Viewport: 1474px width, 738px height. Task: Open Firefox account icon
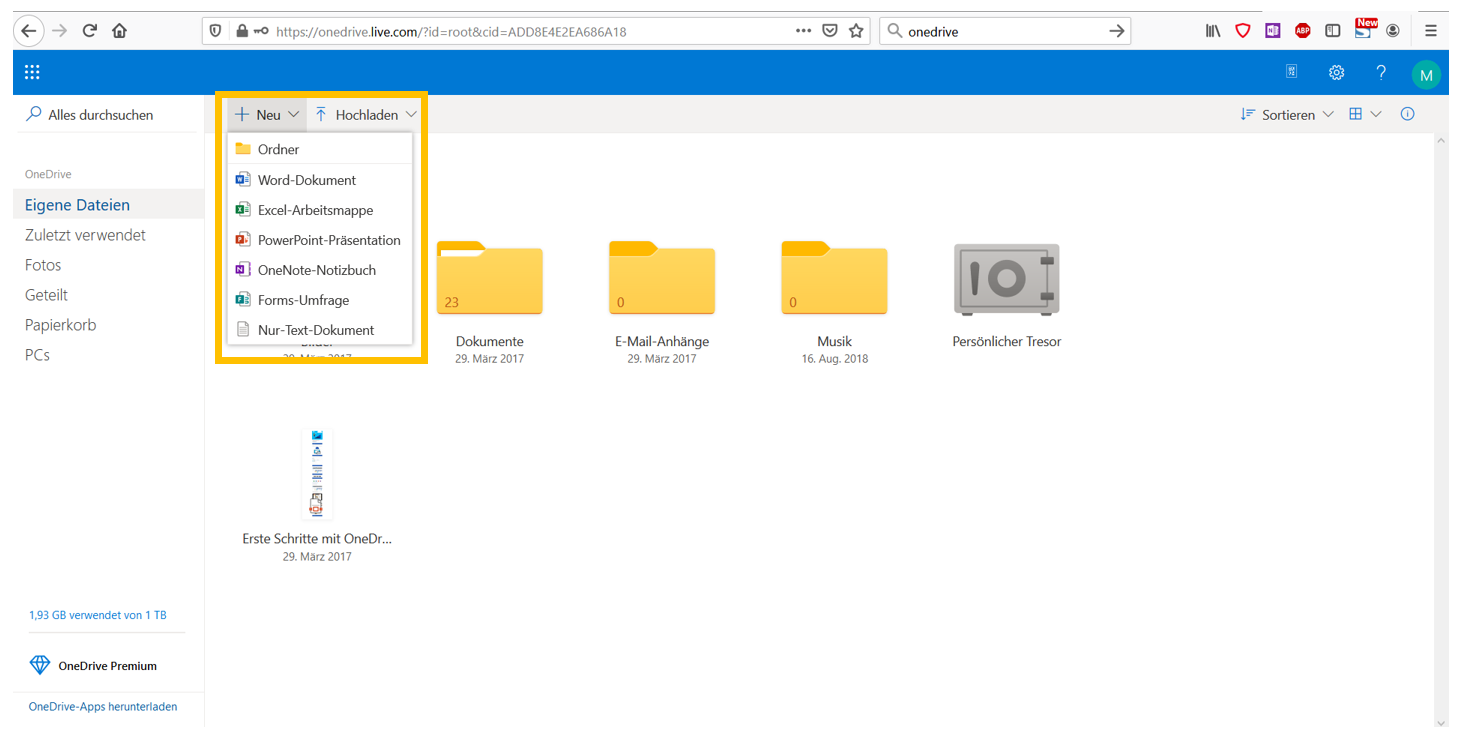(x=1393, y=31)
